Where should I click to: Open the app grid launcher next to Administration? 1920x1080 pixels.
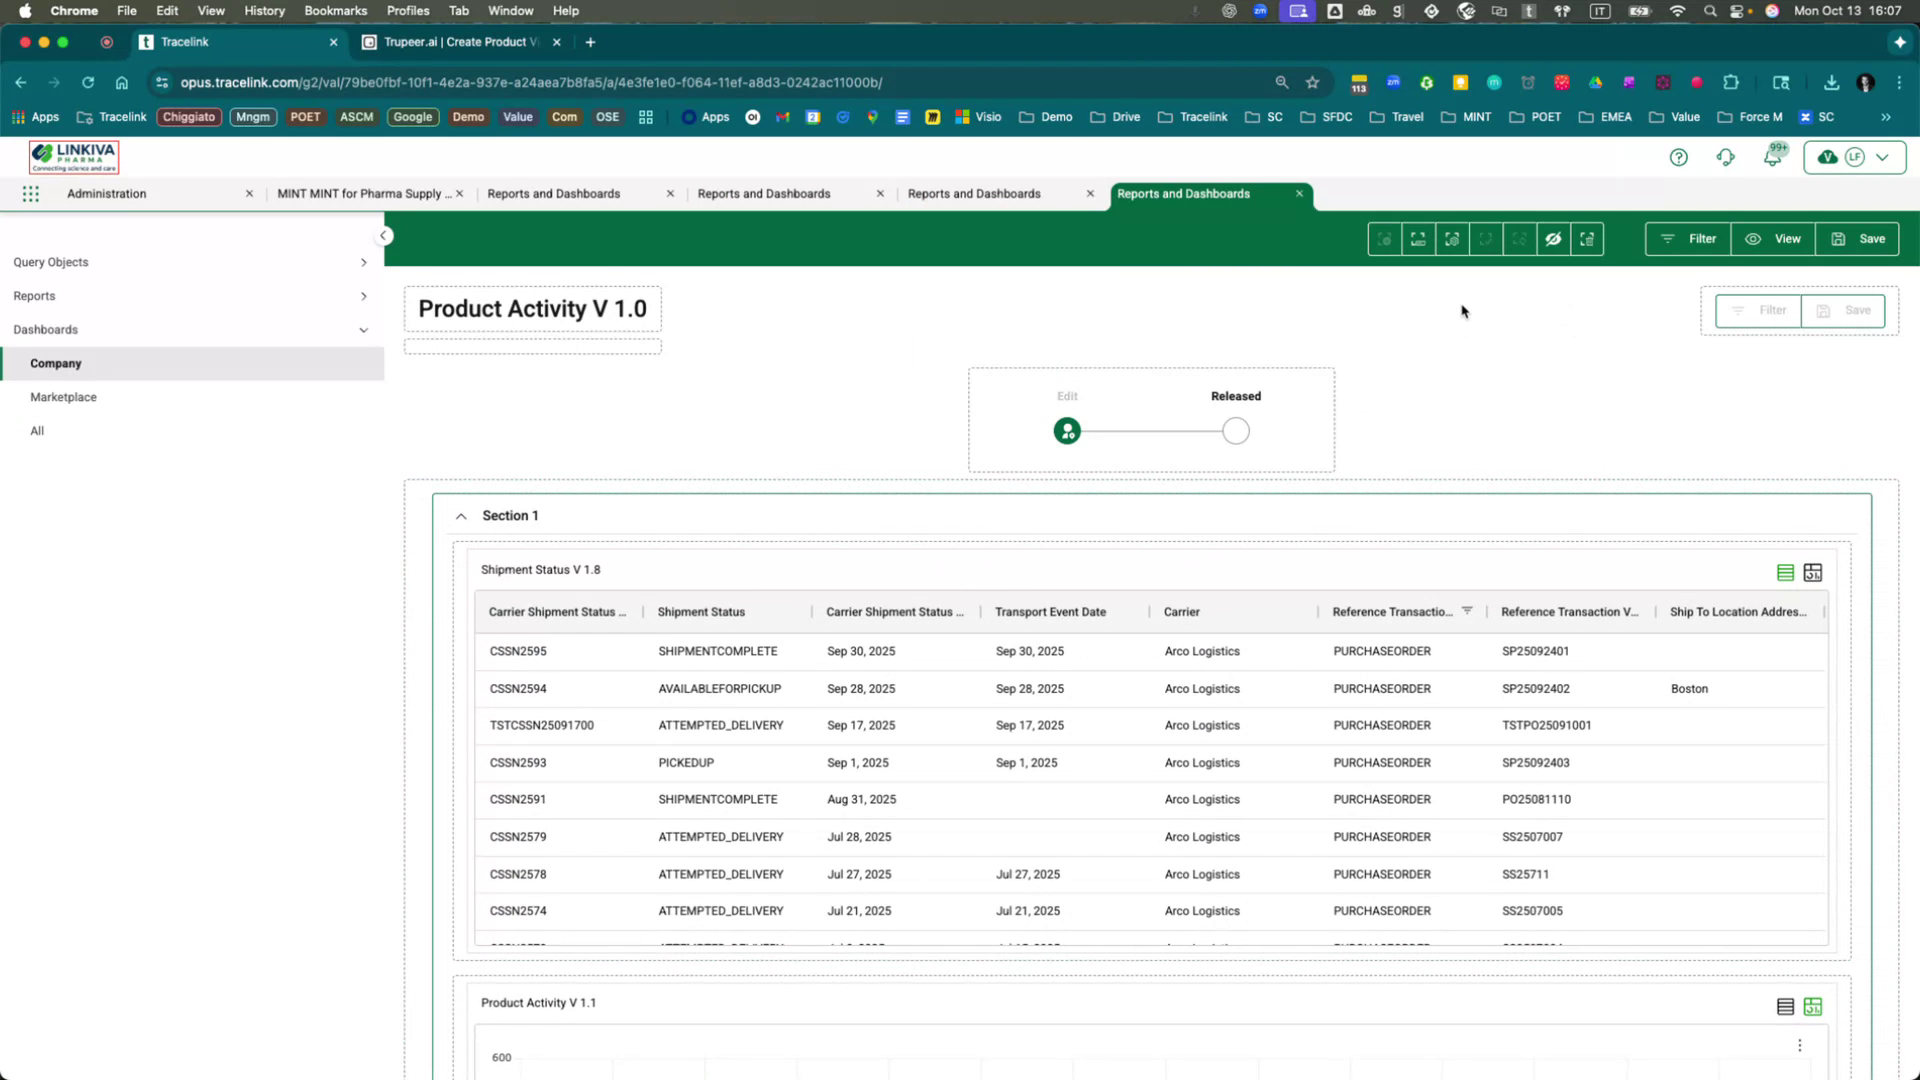[30, 193]
